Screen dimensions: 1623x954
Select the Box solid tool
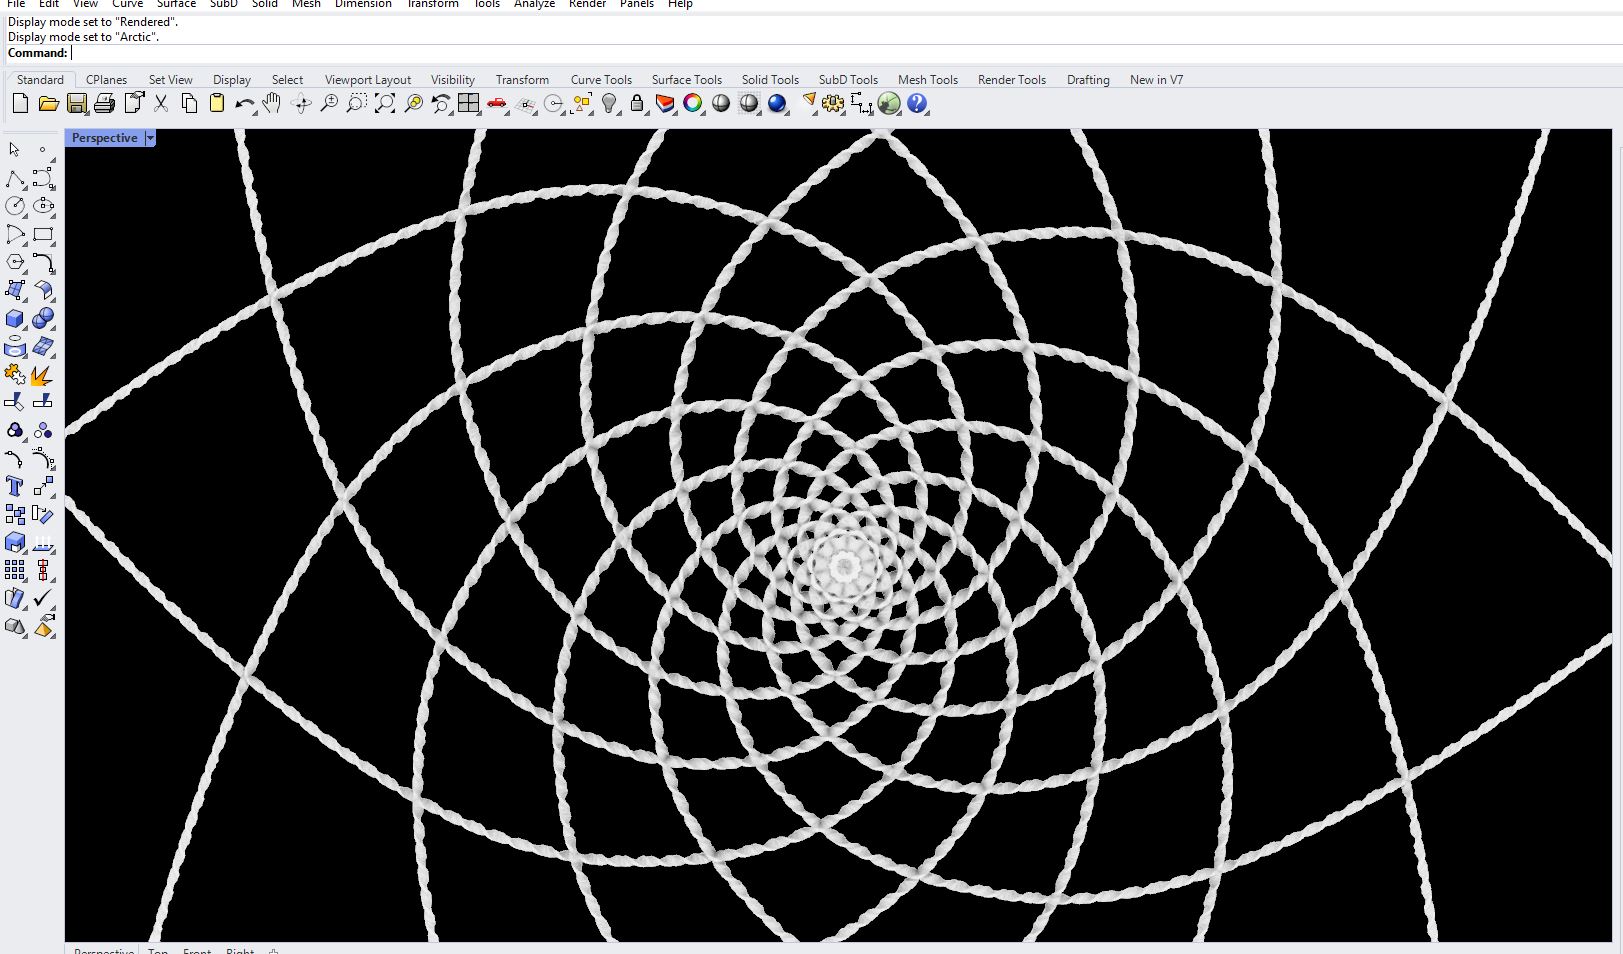pos(15,319)
